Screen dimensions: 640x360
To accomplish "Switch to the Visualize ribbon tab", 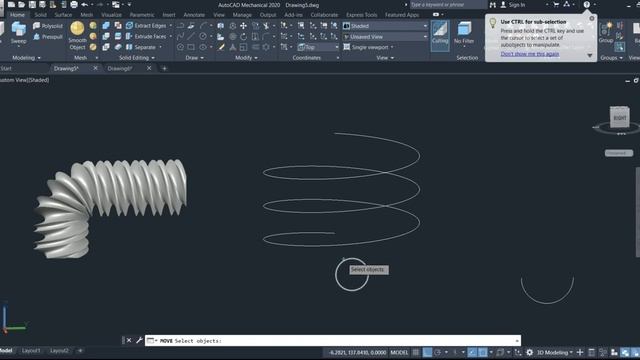I will pos(111,15).
